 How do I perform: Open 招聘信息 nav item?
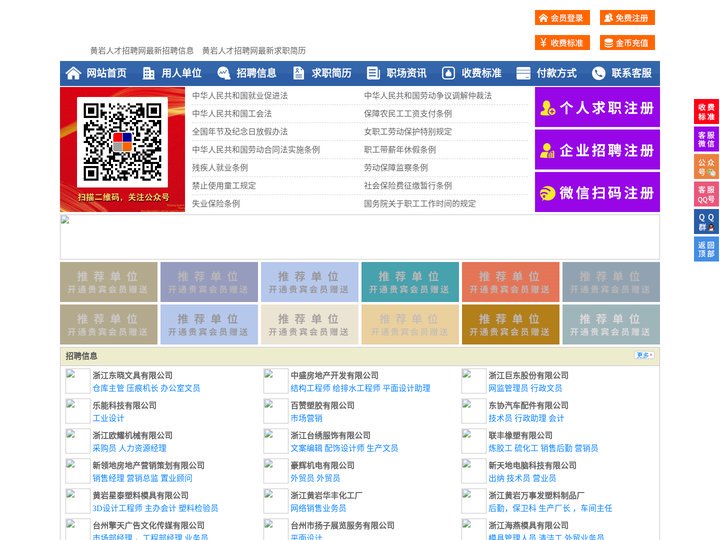[x=256, y=73]
